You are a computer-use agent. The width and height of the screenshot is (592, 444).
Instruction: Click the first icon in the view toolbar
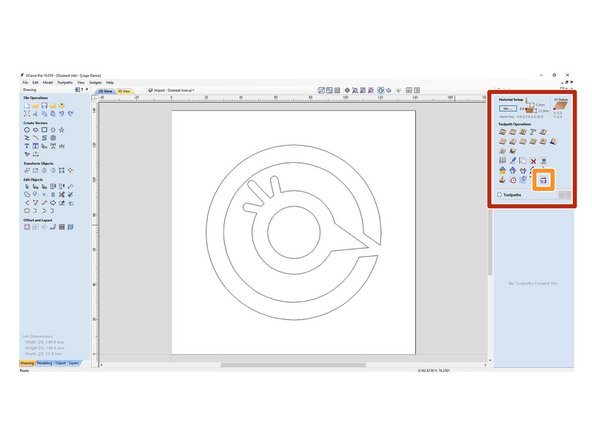(x=321, y=90)
